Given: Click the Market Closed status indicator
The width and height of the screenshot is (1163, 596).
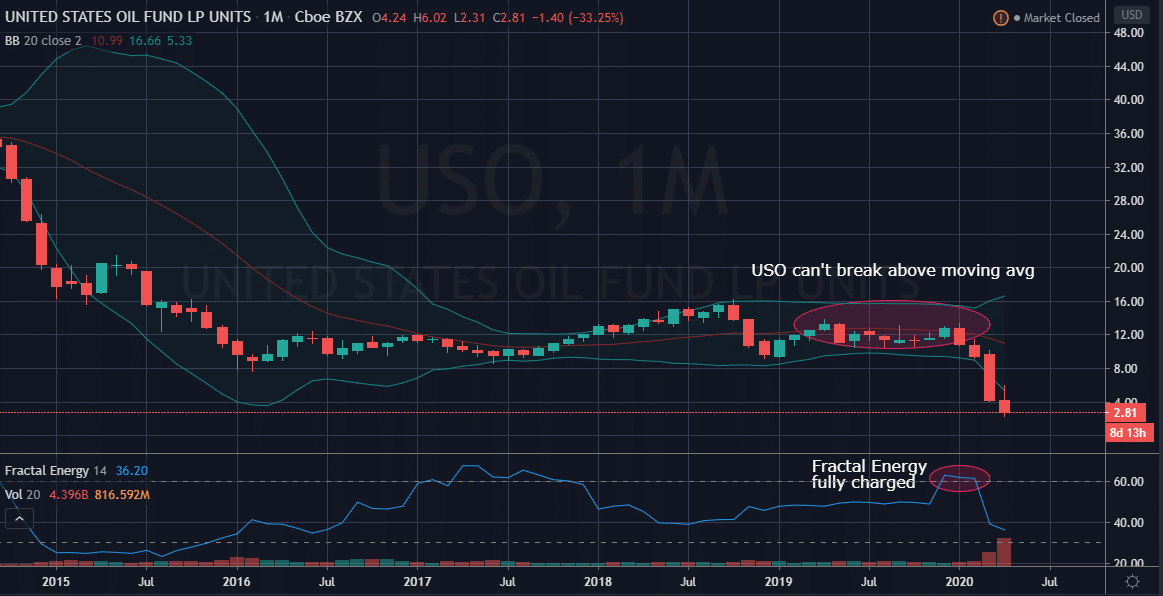Looking at the screenshot, I should click(x=1056, y=17).
